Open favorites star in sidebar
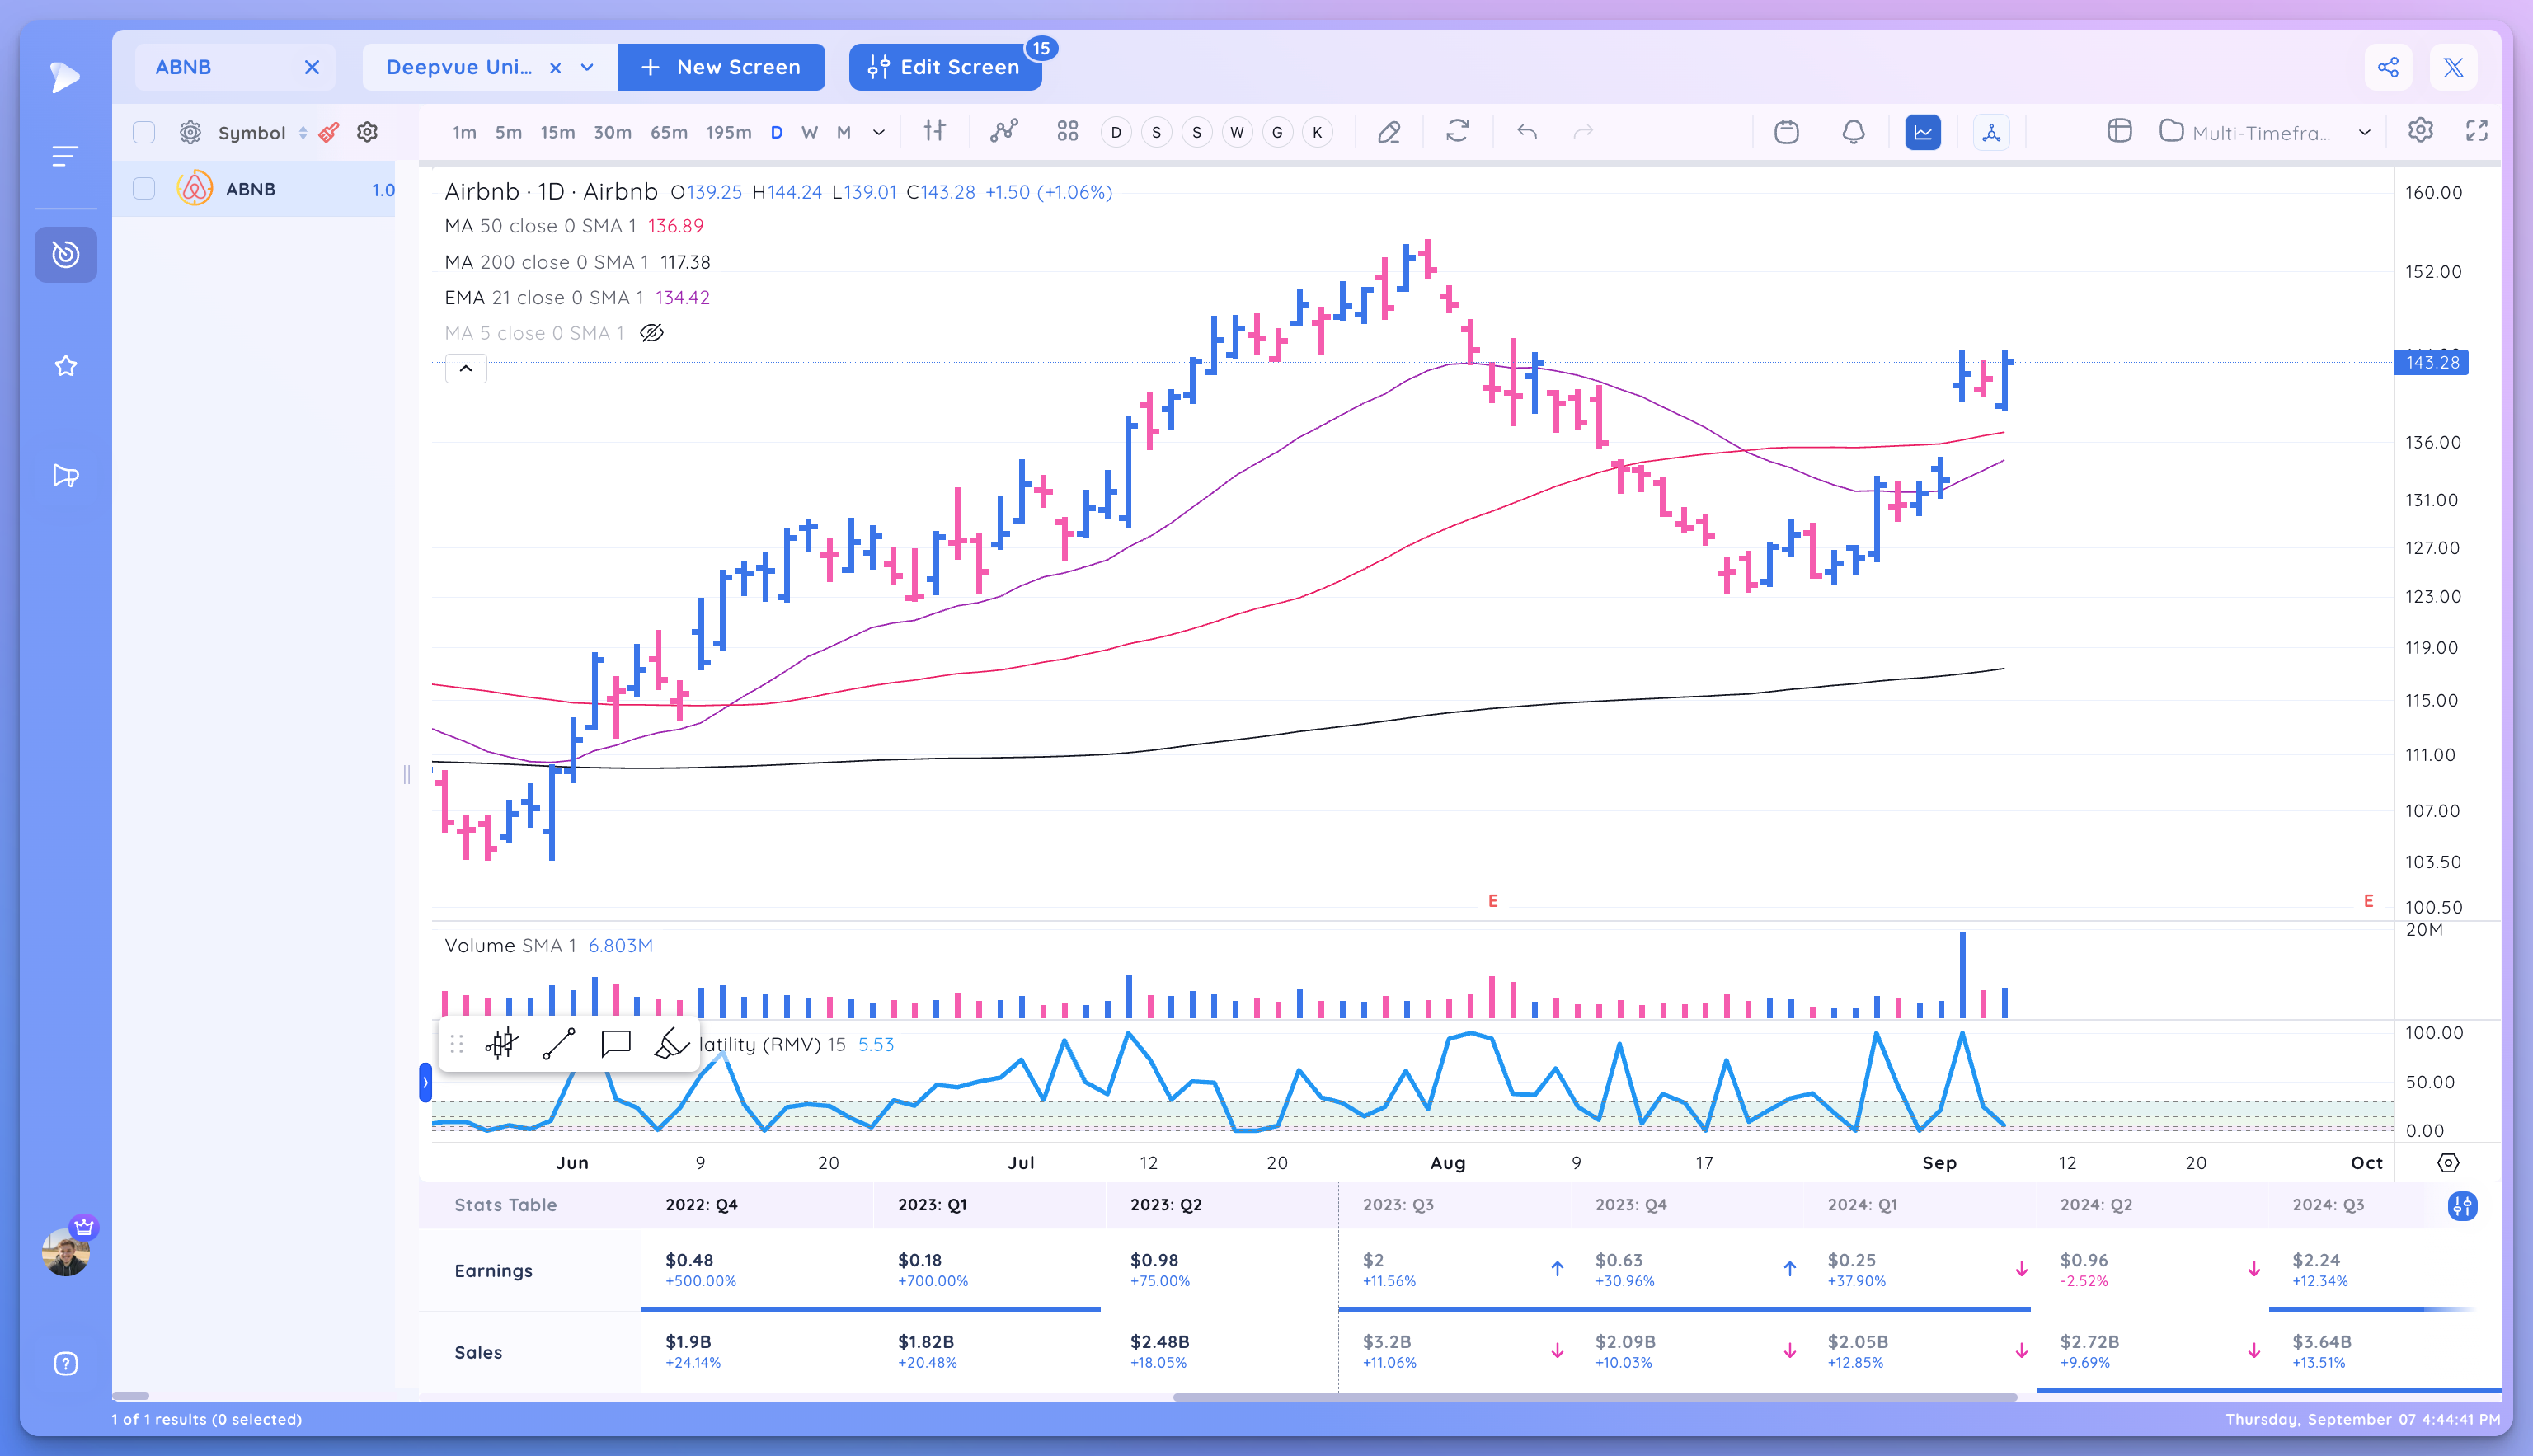2533x1456 pixels. tap(66, 366)
